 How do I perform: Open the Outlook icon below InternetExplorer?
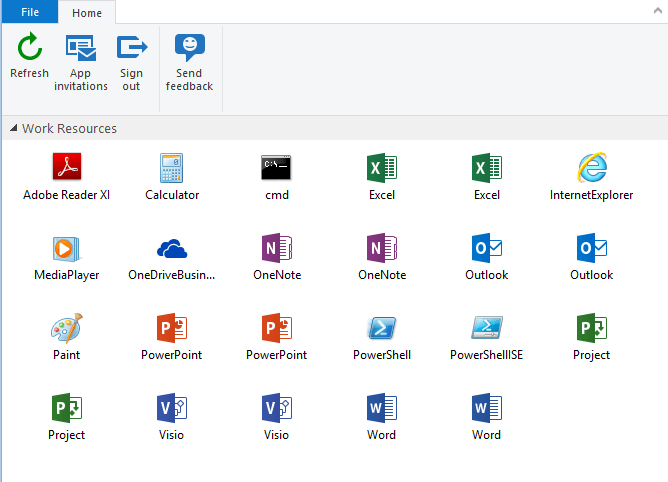click(x=591, y=257)
